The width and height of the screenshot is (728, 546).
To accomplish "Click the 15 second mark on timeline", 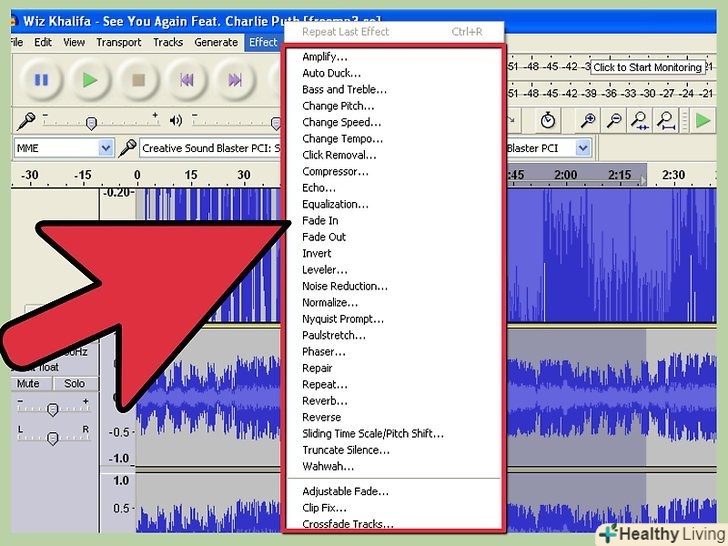I will 191,175.
